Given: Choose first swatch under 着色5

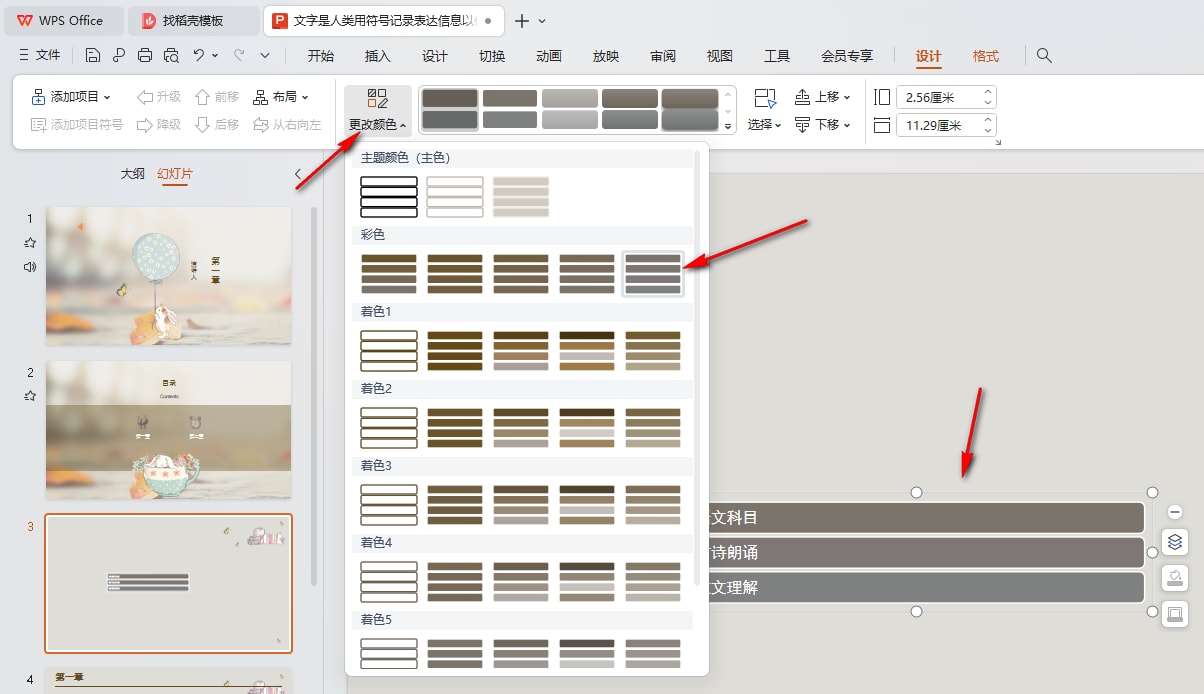Looking at the screenshot, I should coord(389,653).
